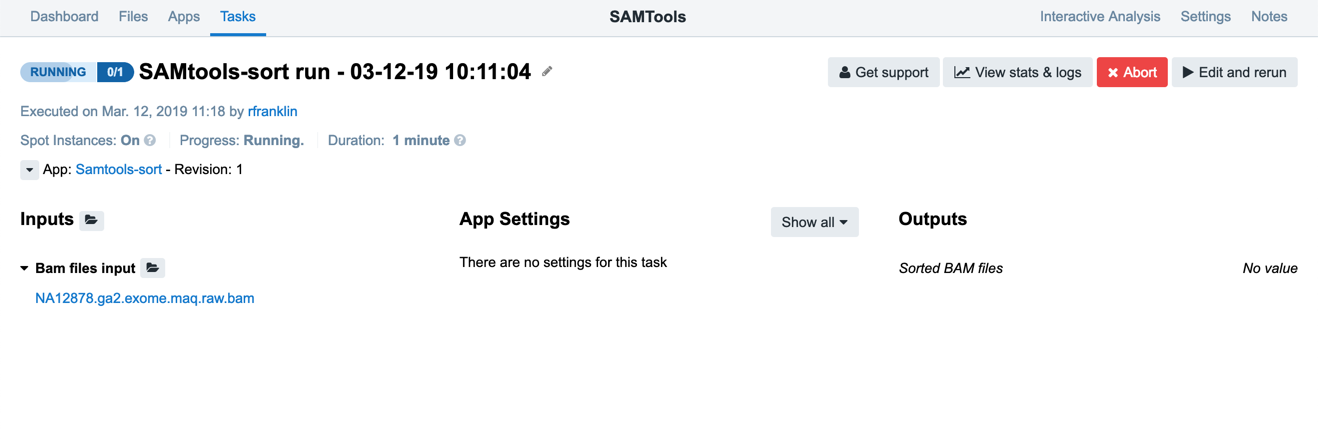The image size is (1318, 441).
Task: Open the folder icon next to Inputs
Action: (x=92, y=220)
